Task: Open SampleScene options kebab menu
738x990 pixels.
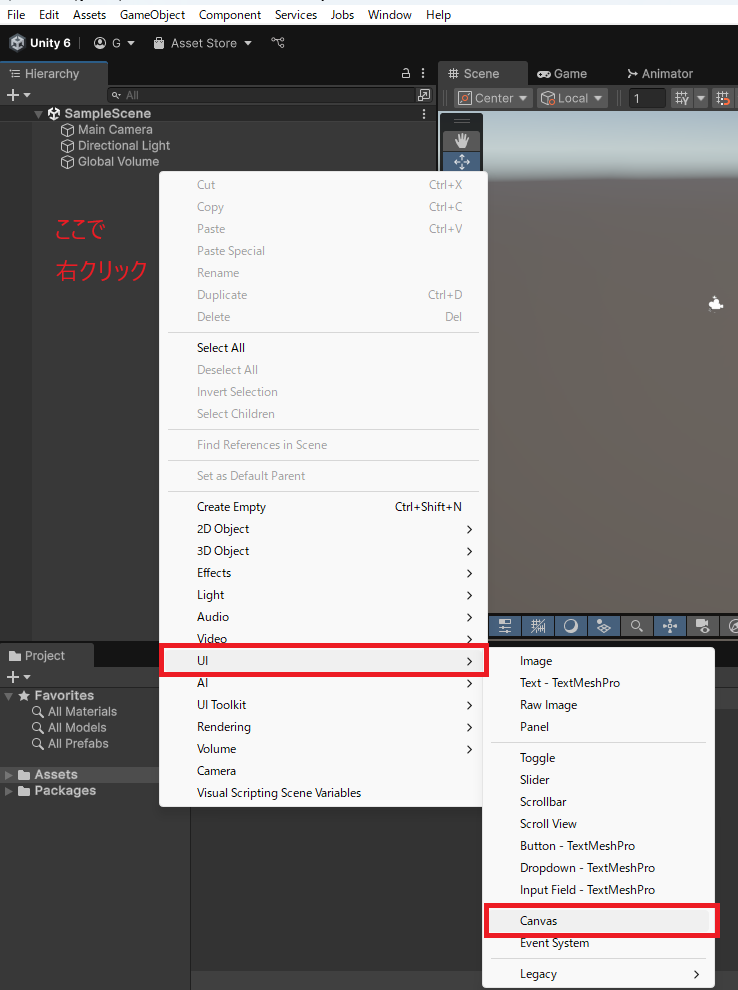Action: 424,114
